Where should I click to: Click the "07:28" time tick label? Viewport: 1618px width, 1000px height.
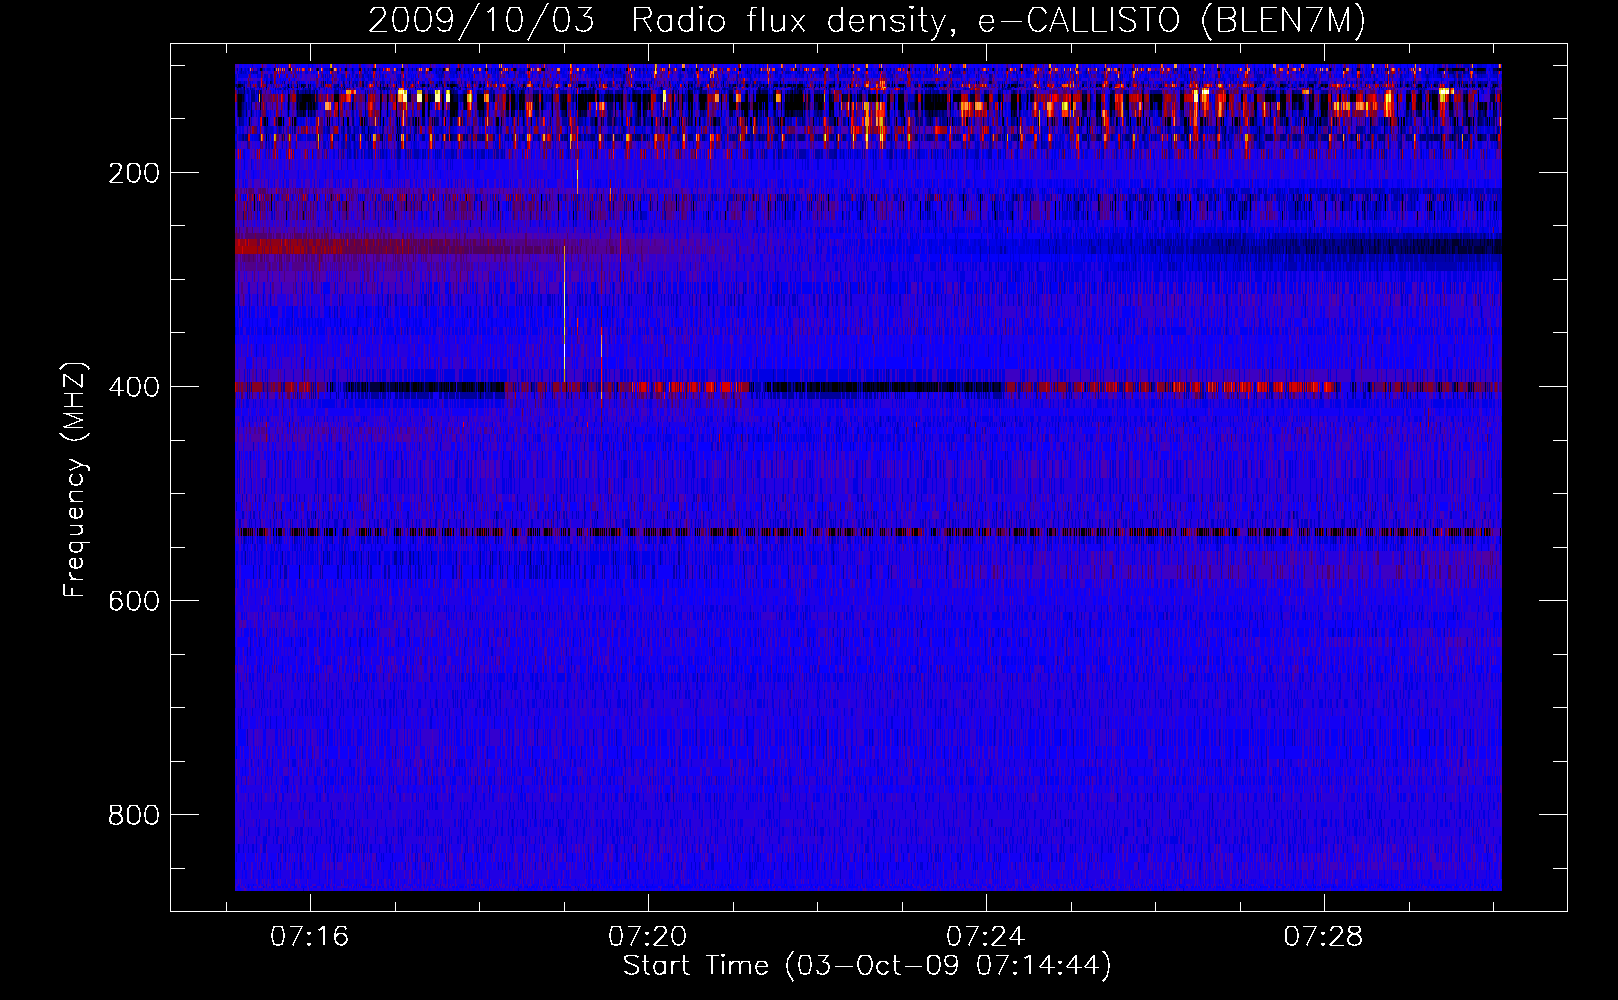(x=1324, y=937)
